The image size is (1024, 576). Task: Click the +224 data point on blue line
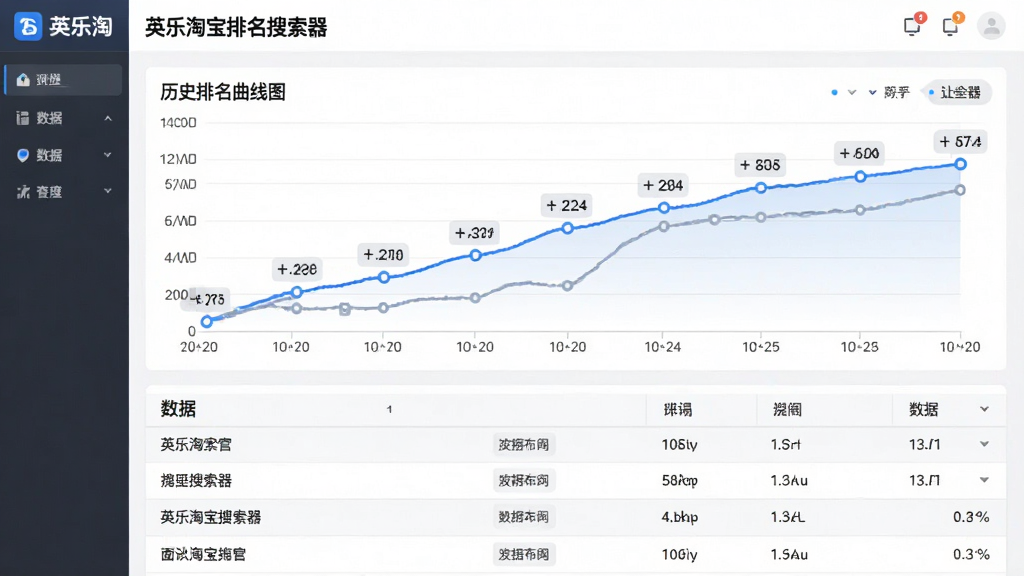click(x=568, y=228)
